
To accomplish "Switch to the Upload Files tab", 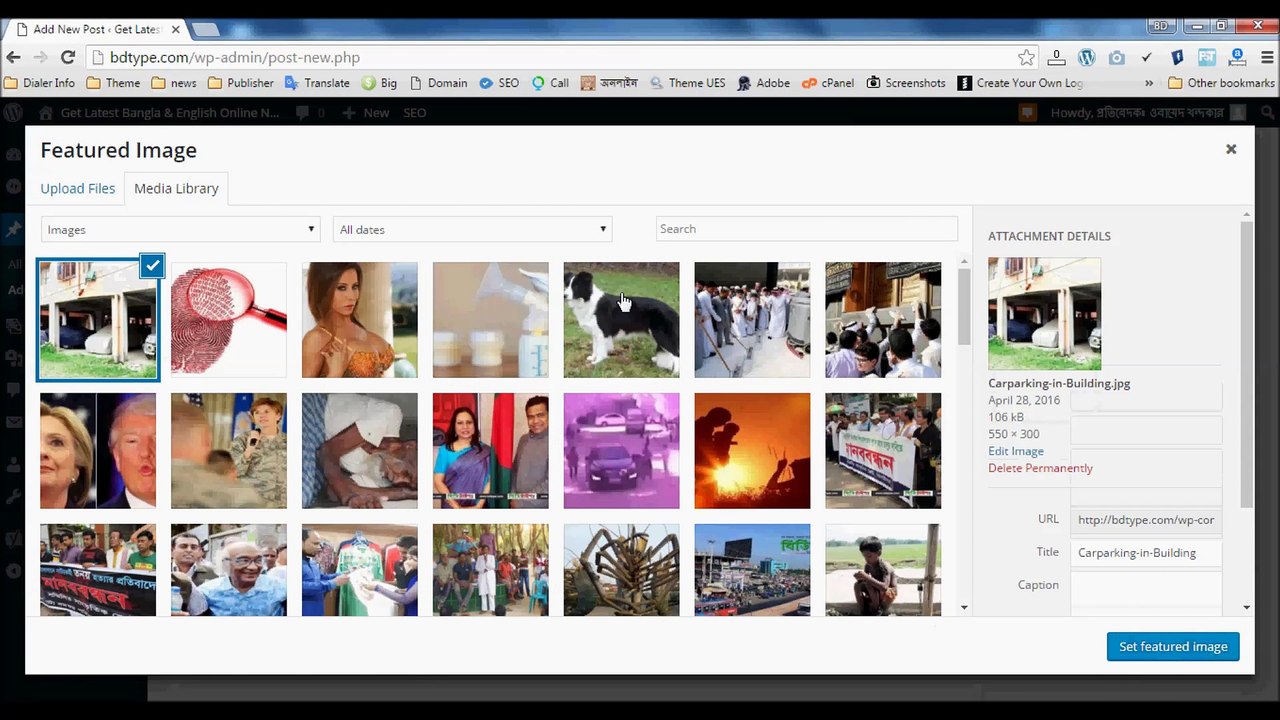I will tap(78, 188).
